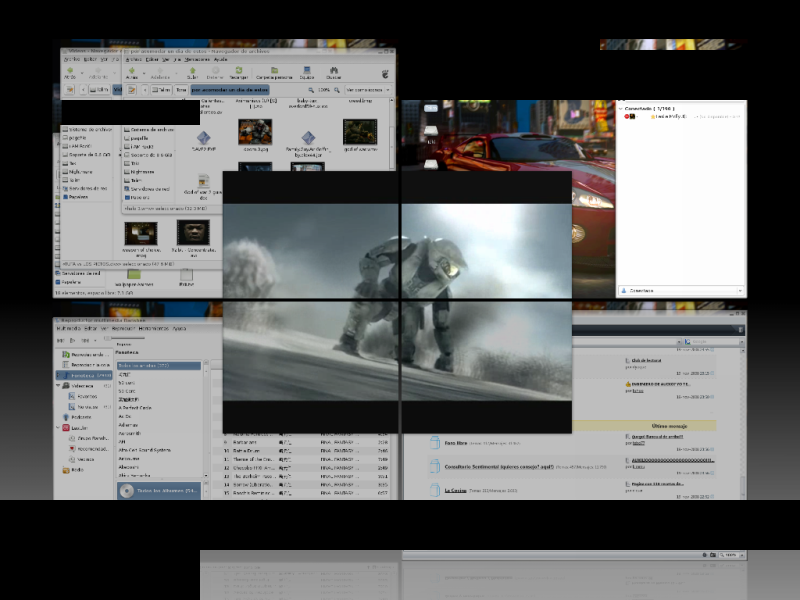The width and height of the screenshot is (800, 600).
Task: Open the Herramientas menu in music player
Action: (154, 329)
